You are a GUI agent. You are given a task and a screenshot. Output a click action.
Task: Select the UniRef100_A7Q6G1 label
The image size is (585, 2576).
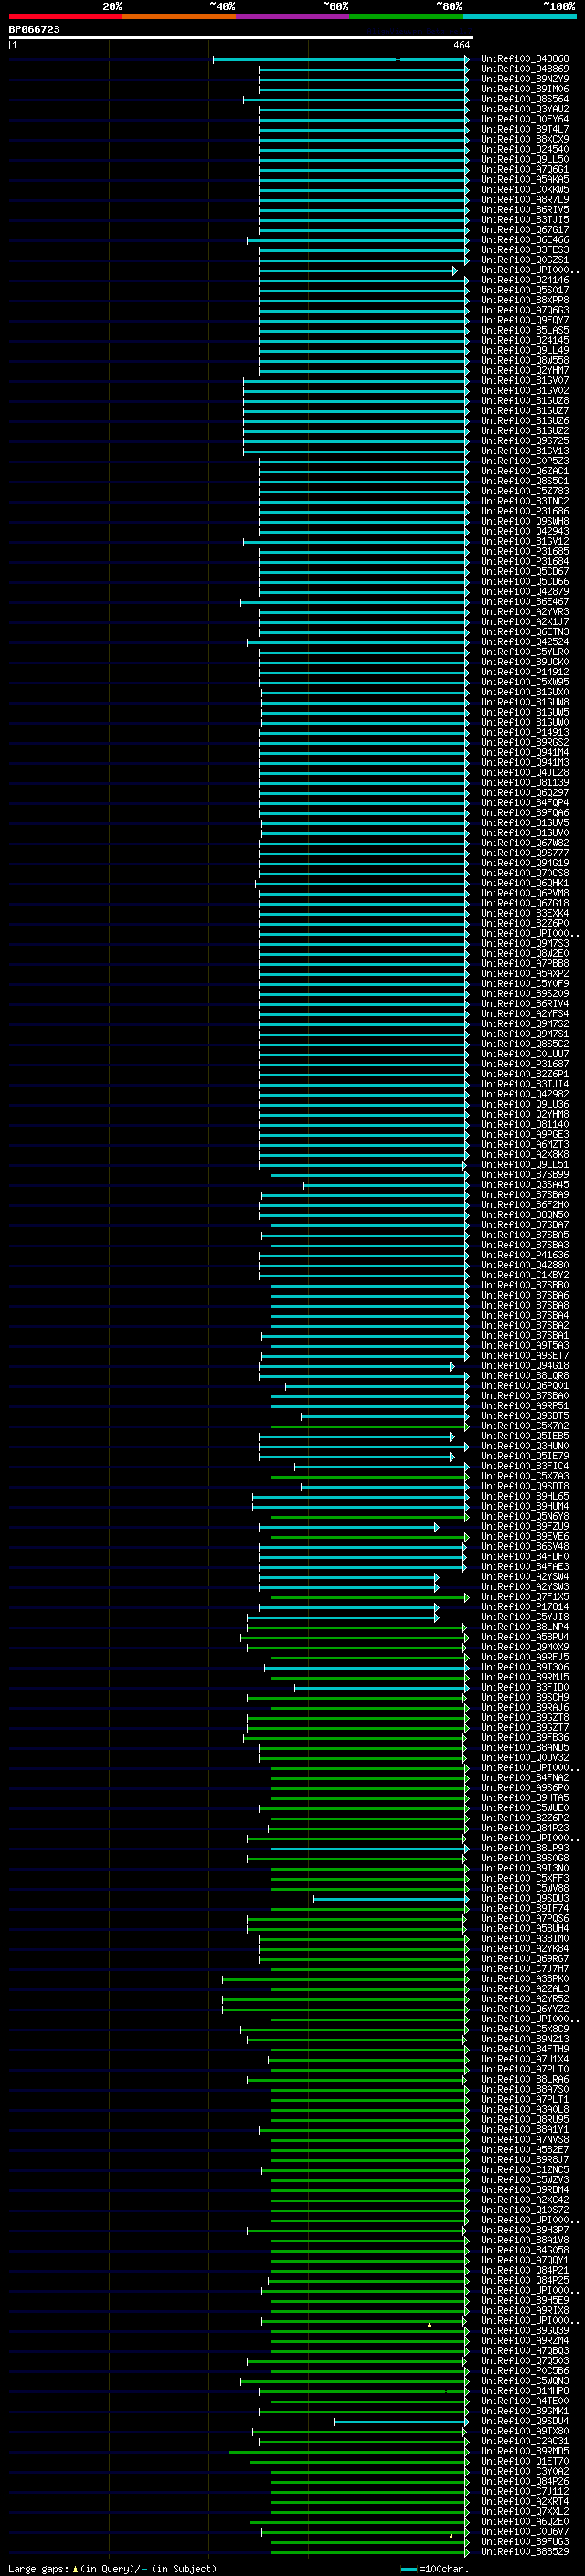pyautogui.click(x=524, y=170)
